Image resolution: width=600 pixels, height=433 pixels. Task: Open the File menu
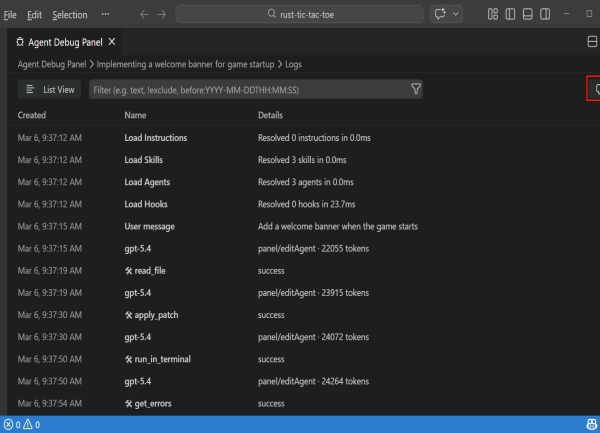pos(10,15)
